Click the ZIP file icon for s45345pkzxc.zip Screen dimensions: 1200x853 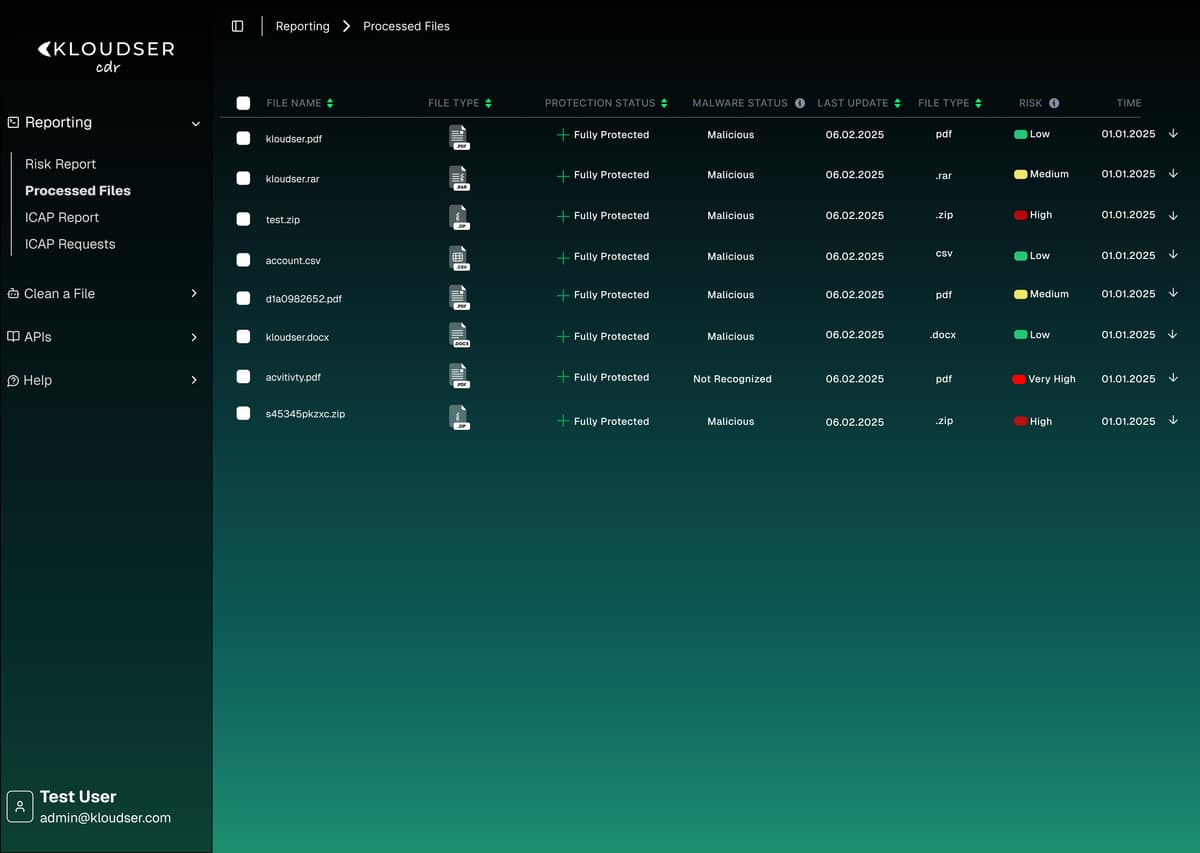[459, 418]
